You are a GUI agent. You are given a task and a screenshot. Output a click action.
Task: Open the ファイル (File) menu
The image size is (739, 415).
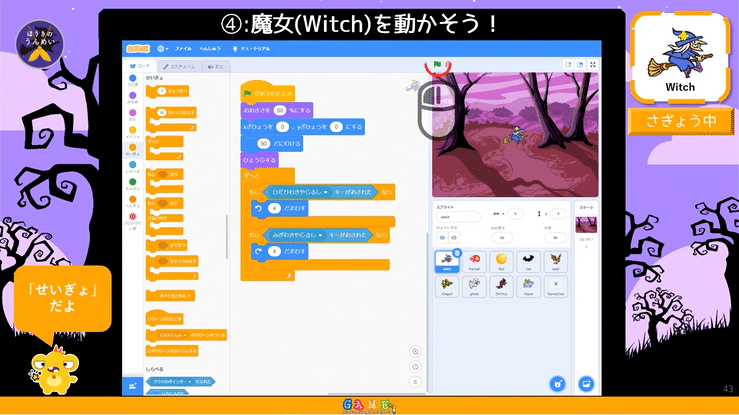(x=183, y=49)
